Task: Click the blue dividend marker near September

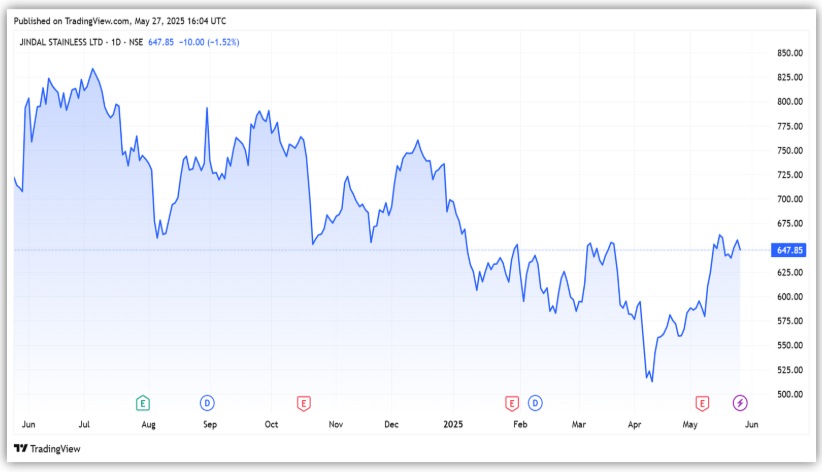Action: click(x=207, y=403)
